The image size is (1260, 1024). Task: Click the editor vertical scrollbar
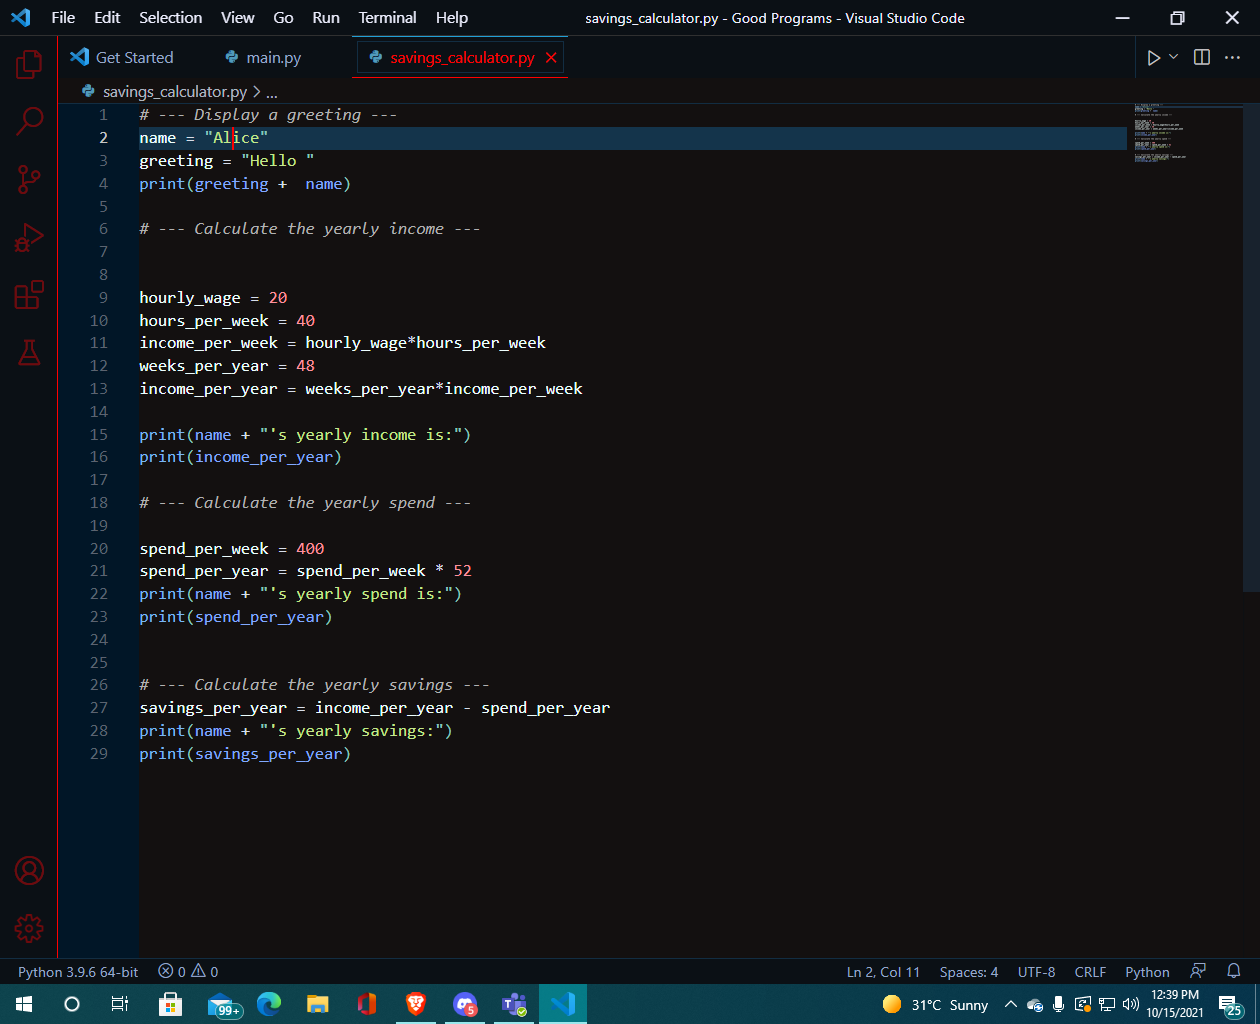point(1251,350)
